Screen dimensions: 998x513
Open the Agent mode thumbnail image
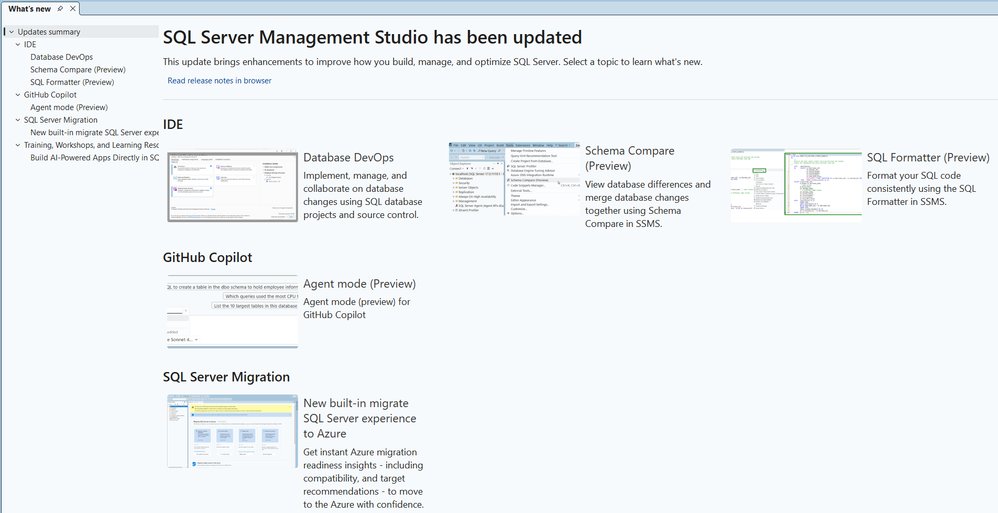[232, 313]
